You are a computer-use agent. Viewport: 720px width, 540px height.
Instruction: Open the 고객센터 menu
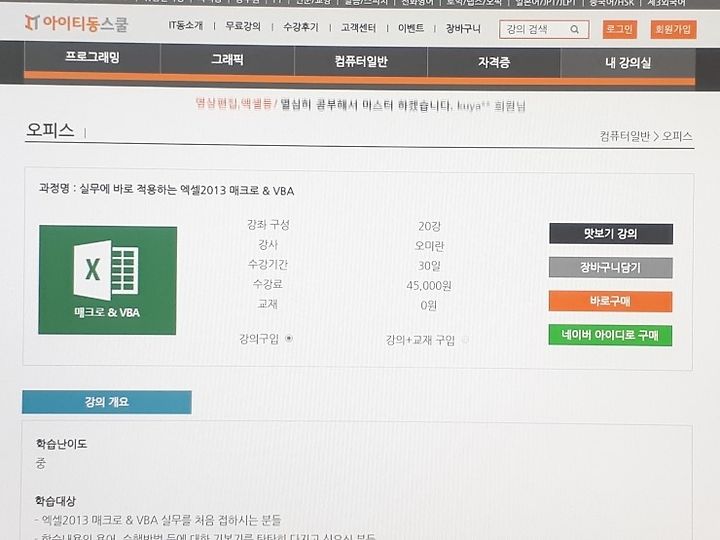[358, 28]
